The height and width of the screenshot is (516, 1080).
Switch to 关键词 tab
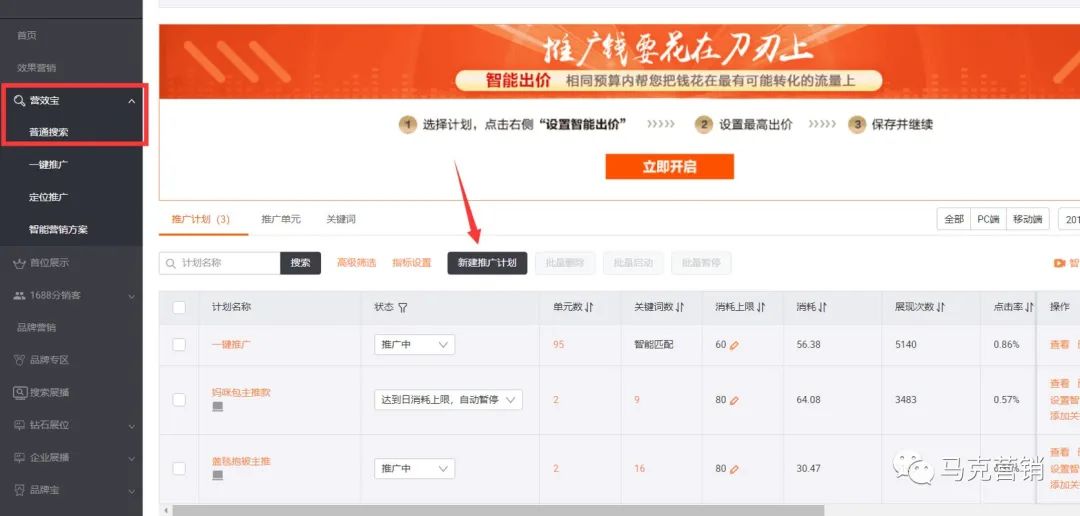click(341, 219)
